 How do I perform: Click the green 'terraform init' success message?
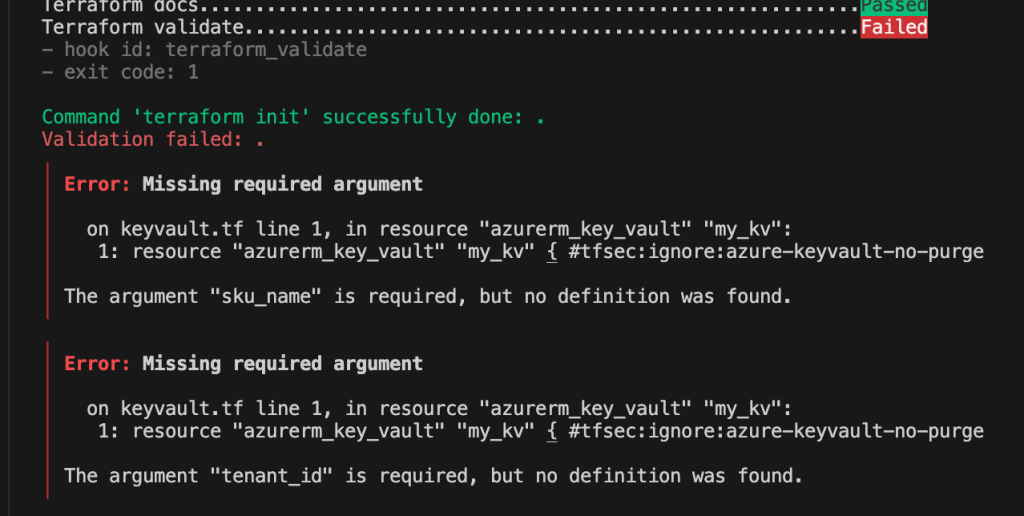click(293, 117)
